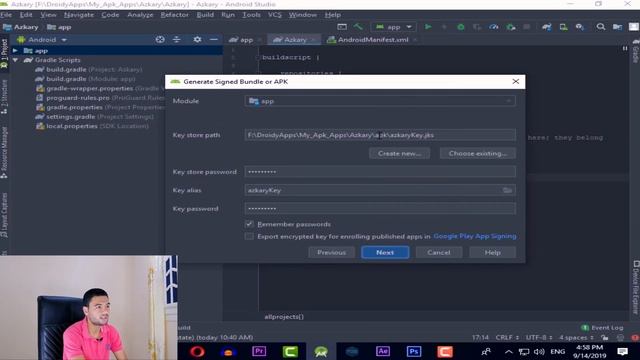The image size is (640, 360).
Task: Click the Search Everywhere magnifier icon
Action: (600, 27)
